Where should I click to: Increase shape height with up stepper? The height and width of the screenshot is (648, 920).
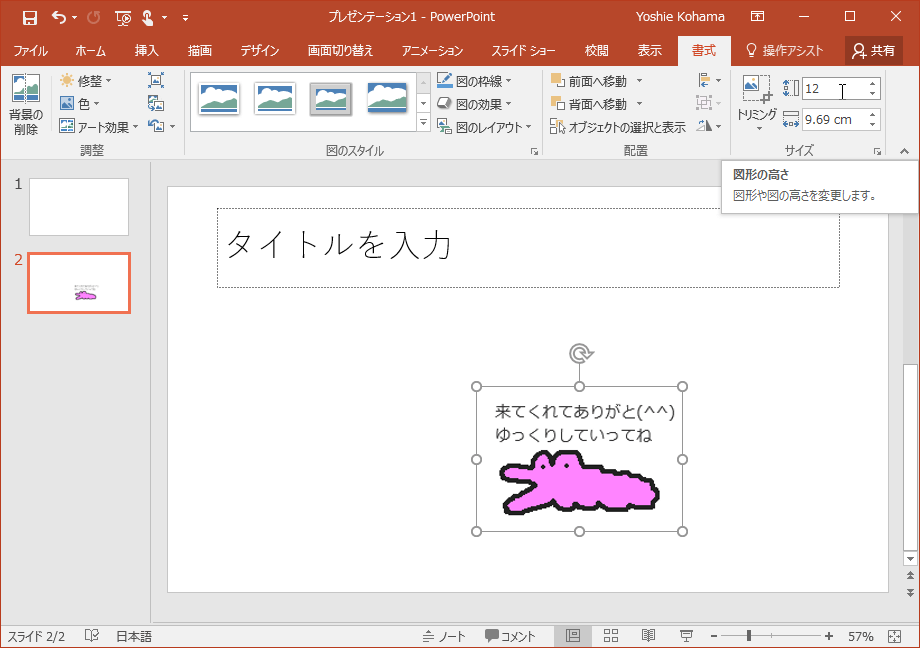coord(872,83)
